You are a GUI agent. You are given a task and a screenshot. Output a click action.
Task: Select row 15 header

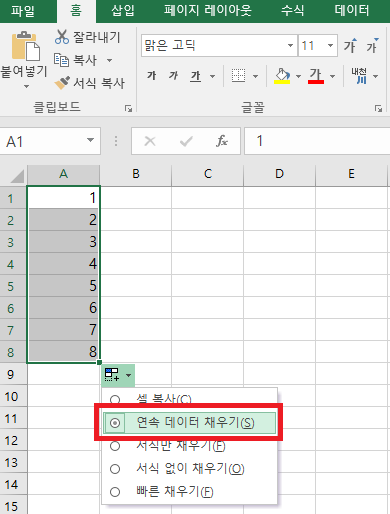click(x=13, y=506)
